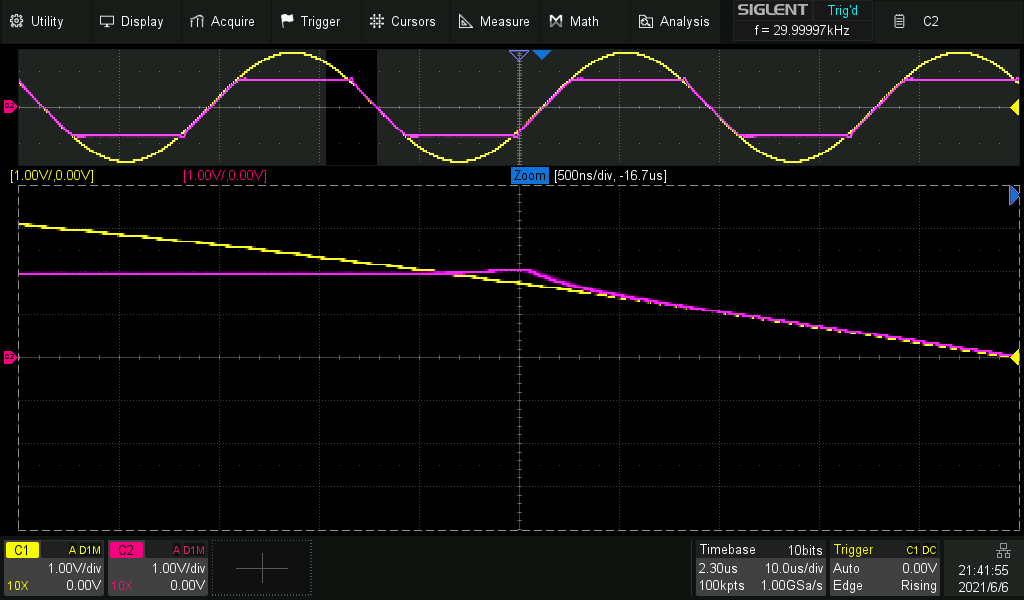
Task: Toggle channel C1 on or off
Action: [20, 549]
